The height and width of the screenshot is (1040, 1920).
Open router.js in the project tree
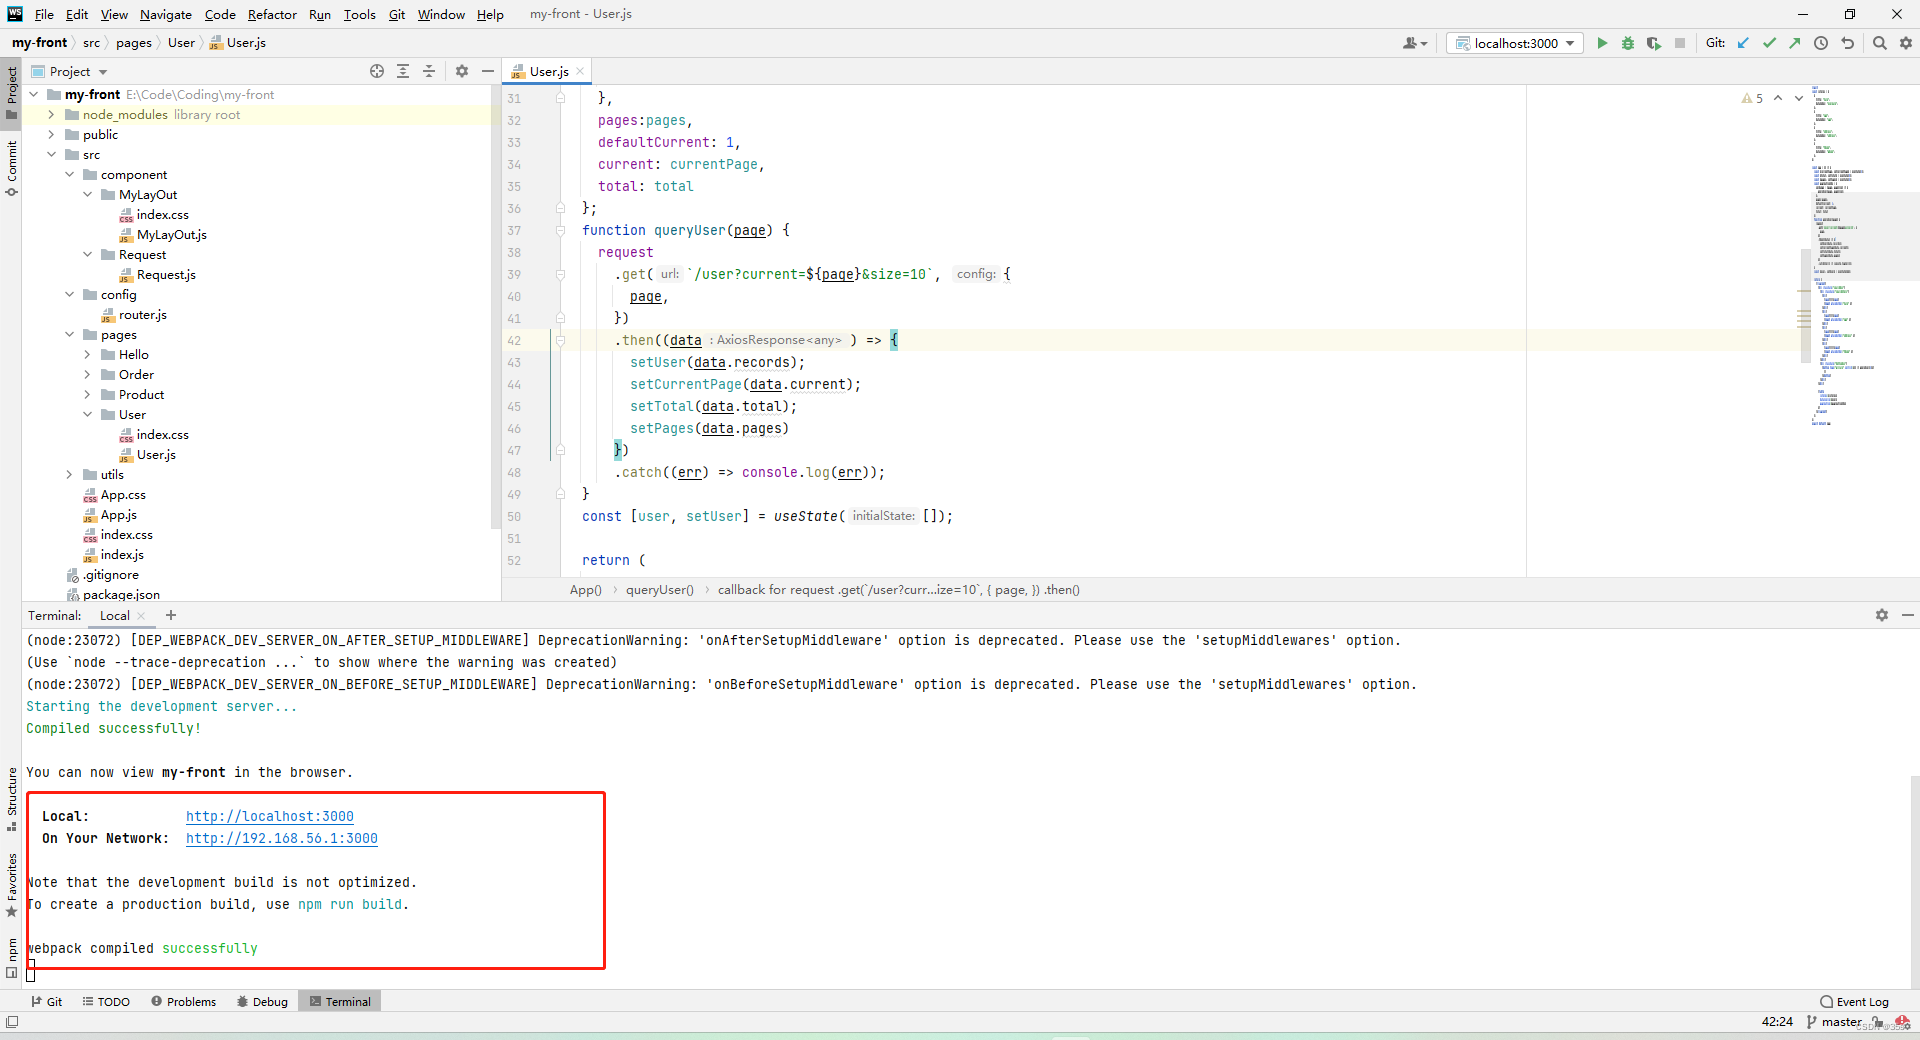point(142,315)
